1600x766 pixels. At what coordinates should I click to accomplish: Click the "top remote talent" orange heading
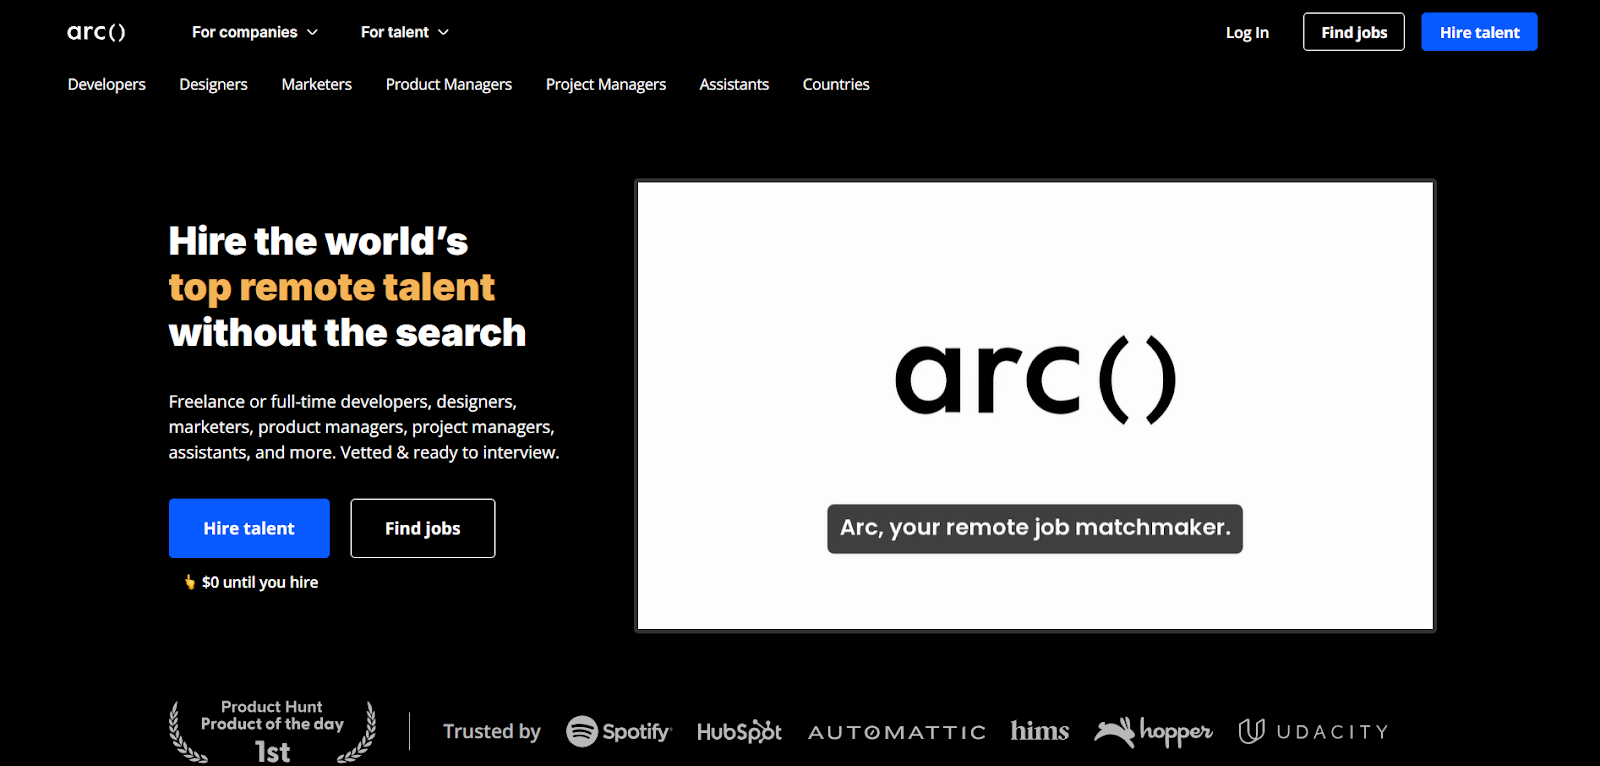tap(332, 288)
